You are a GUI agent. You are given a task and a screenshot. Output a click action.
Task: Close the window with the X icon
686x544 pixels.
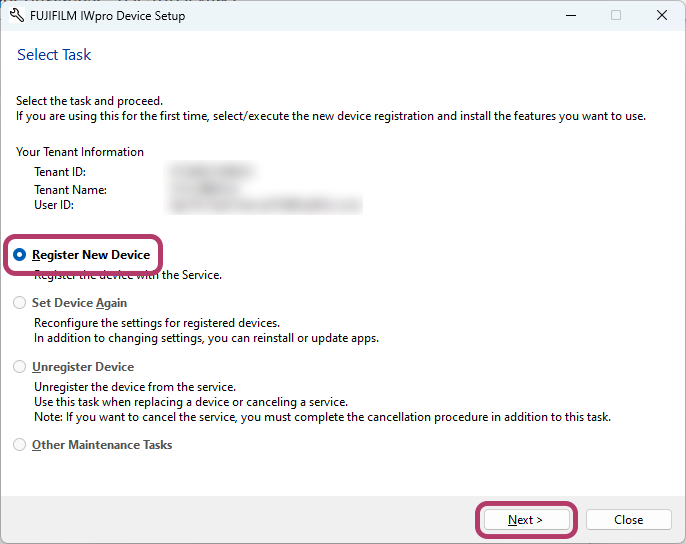point(662,15)
